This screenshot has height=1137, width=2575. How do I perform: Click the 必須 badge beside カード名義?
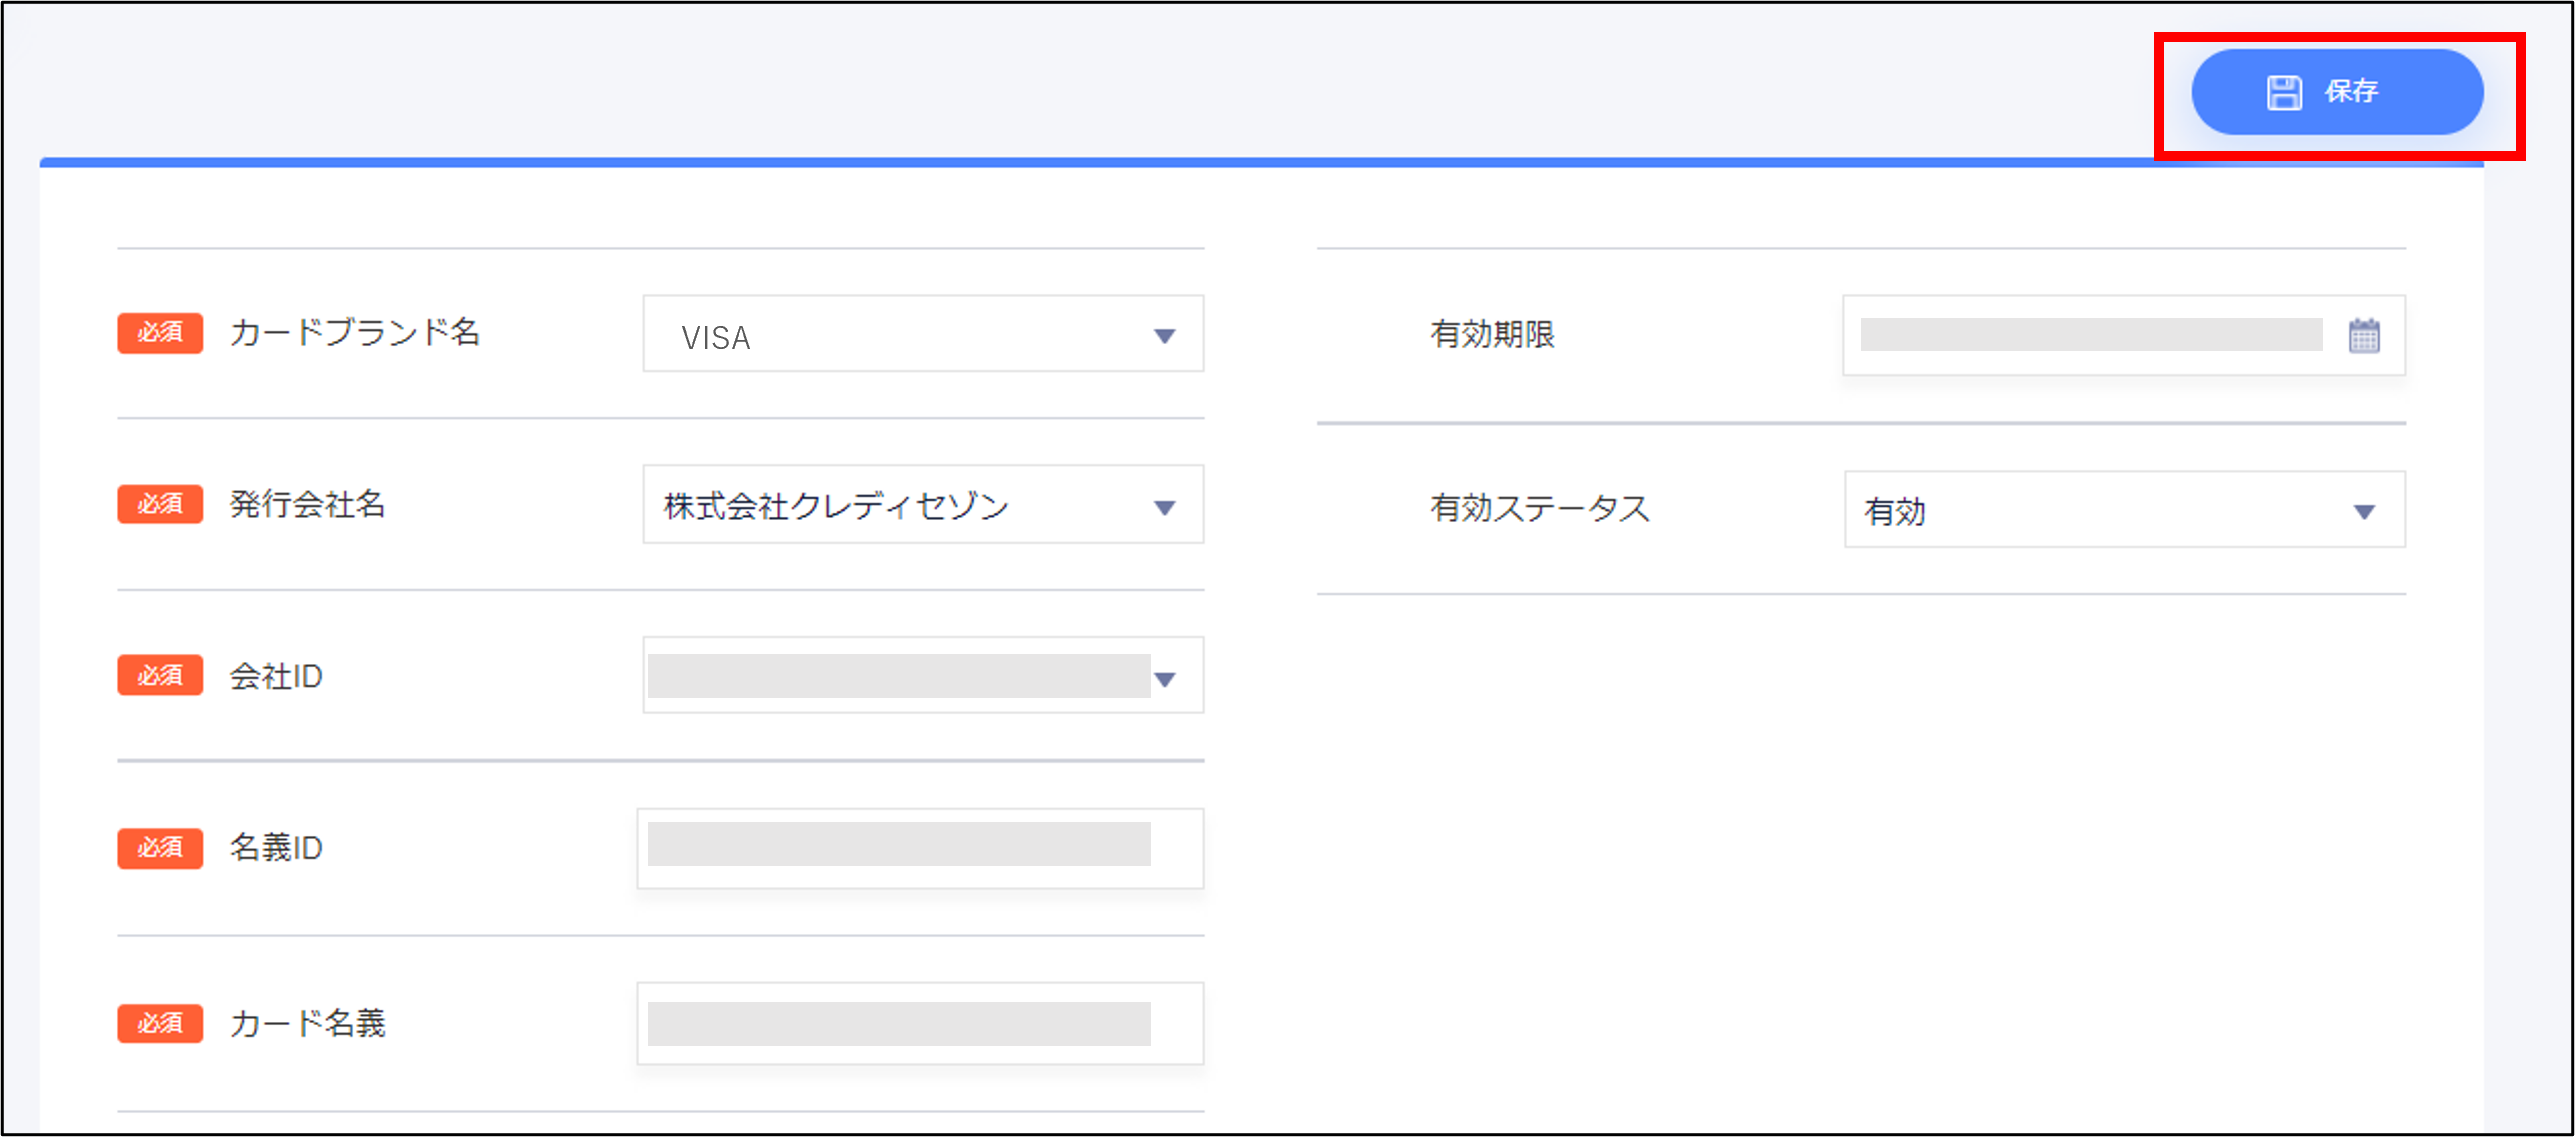click(160, 1024)
